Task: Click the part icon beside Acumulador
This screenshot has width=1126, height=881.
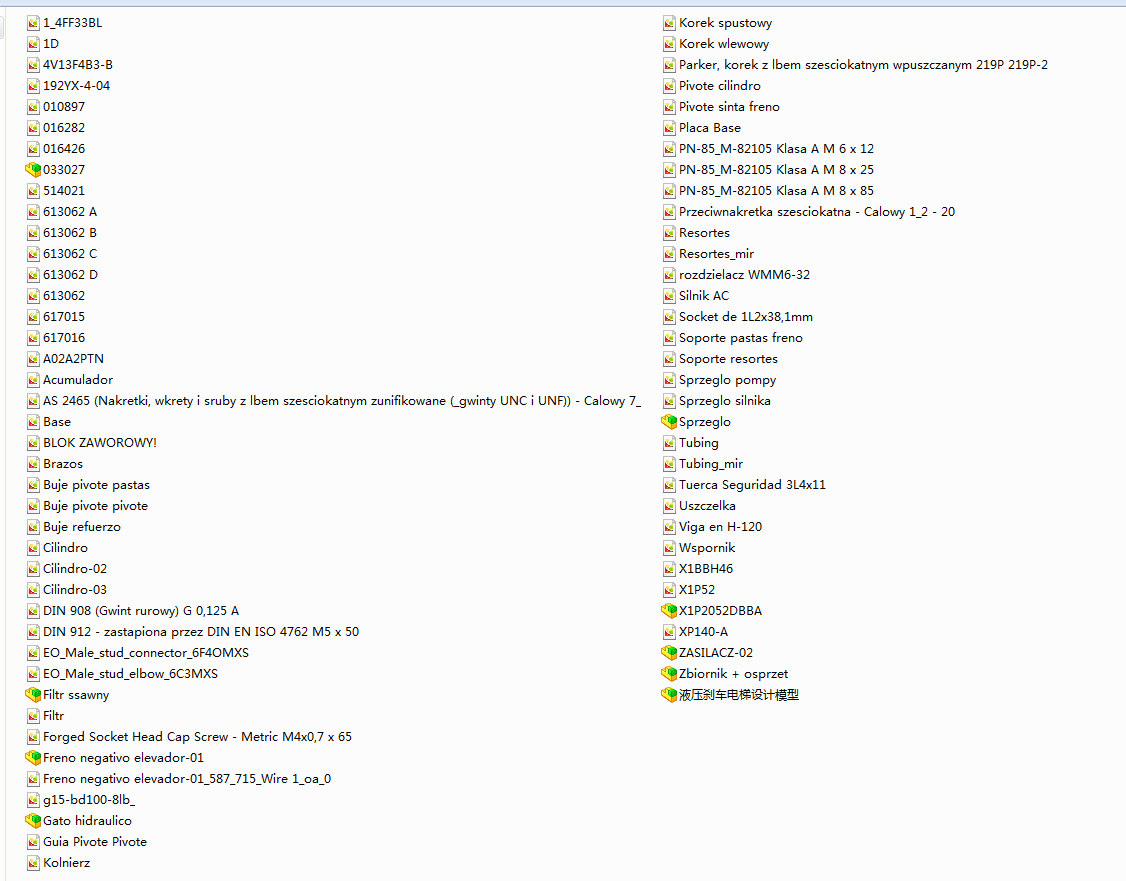Action: [33, 380]
